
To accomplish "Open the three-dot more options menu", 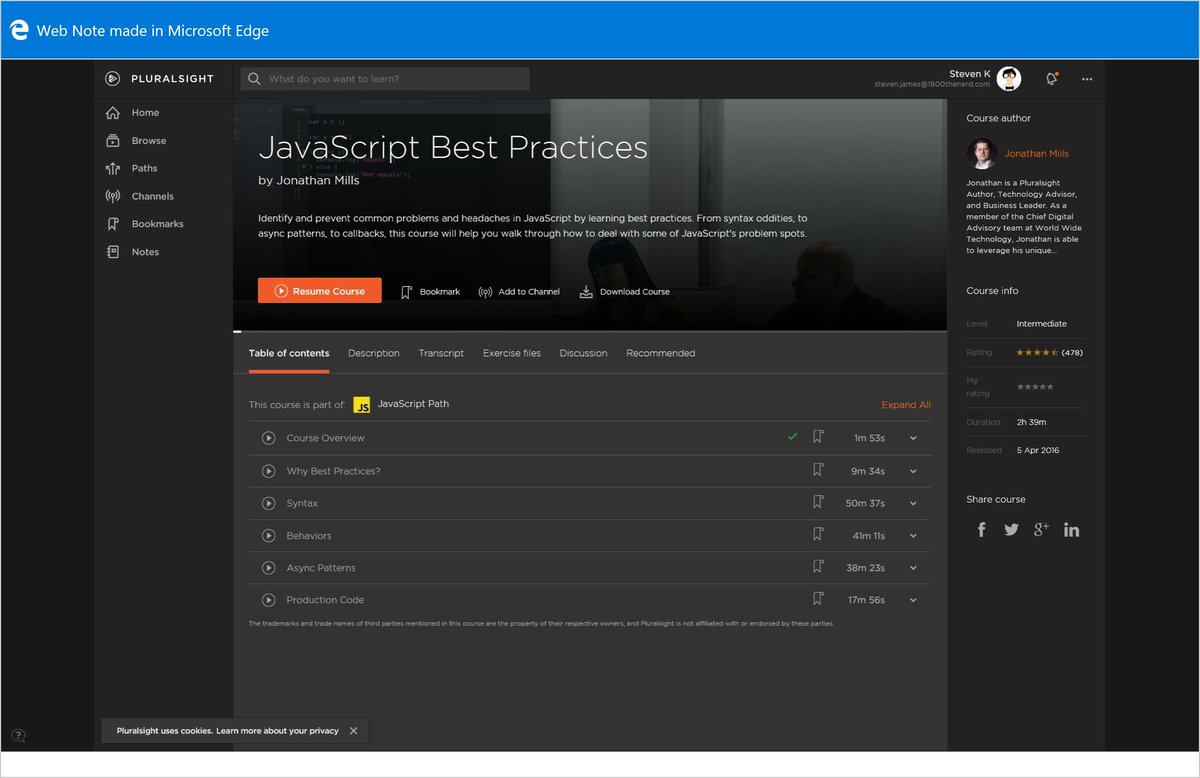I will coord(1087,79).
